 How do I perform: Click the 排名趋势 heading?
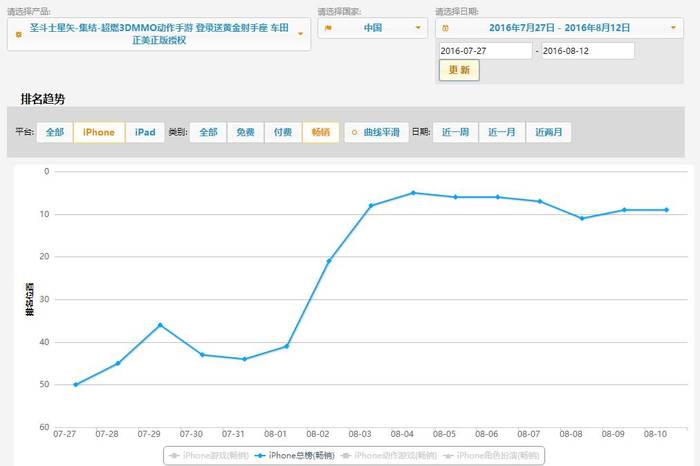point(43,99)
